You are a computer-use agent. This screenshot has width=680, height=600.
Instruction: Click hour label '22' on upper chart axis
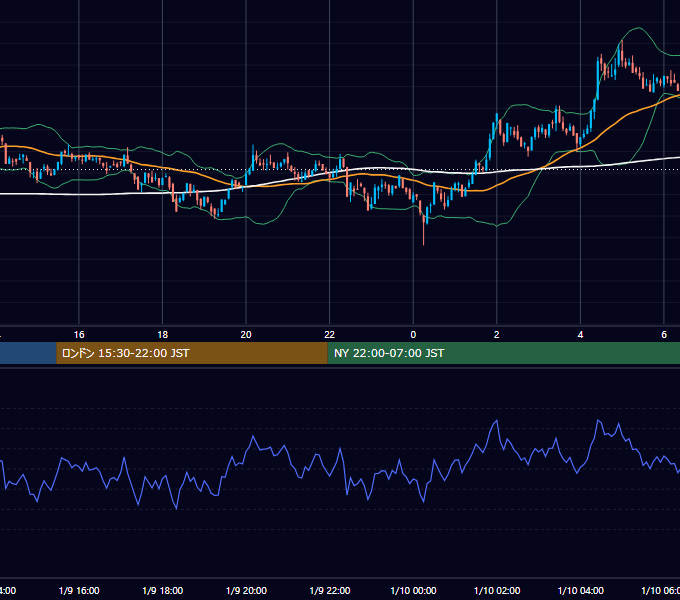(330, 335)
